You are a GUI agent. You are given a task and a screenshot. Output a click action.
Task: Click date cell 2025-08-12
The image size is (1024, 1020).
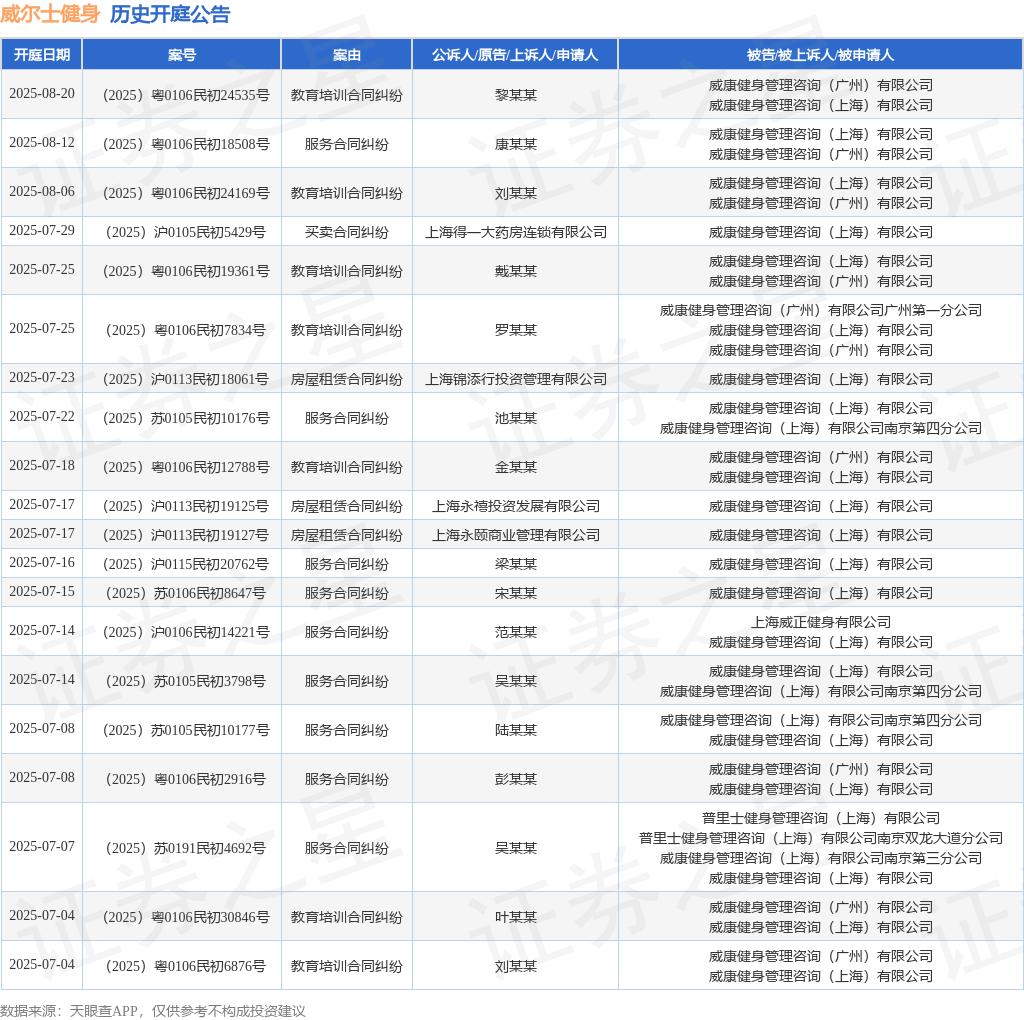42,142
